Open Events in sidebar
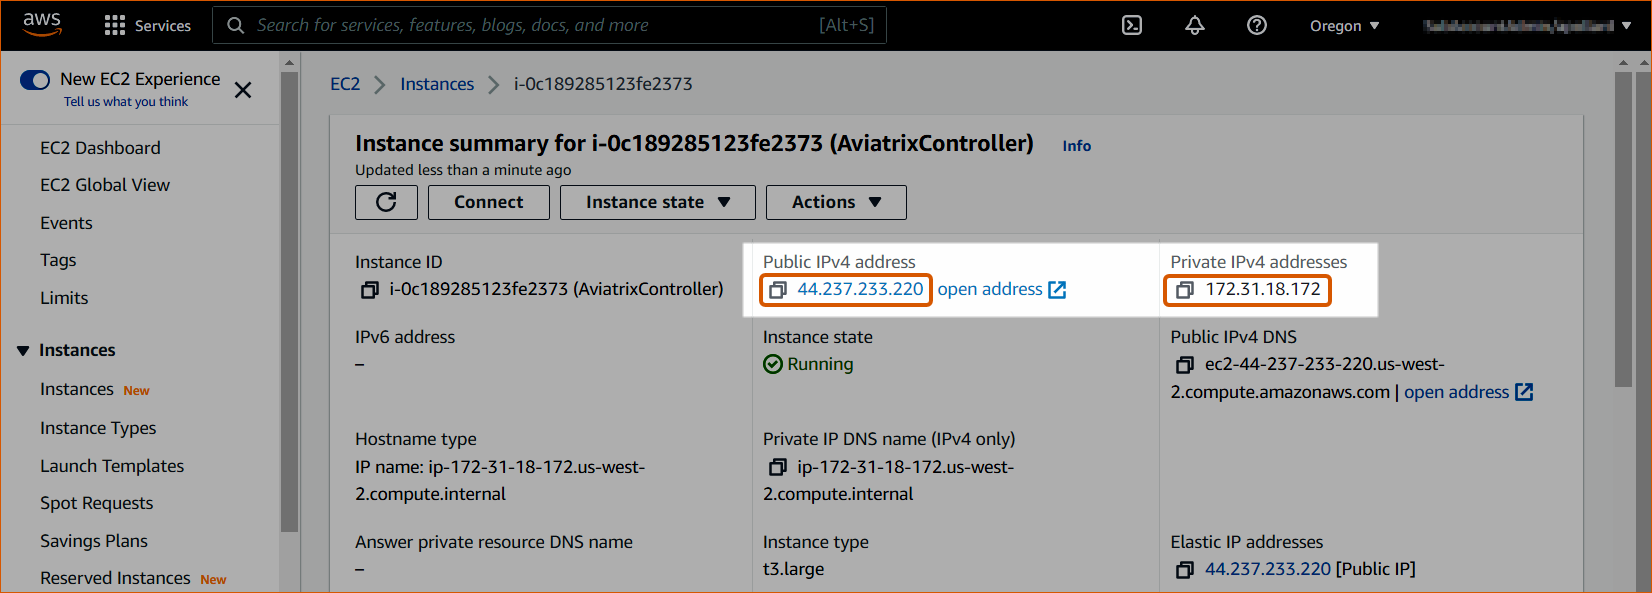The height and width of the screenshot is (593, 1652). pos(66,223)
